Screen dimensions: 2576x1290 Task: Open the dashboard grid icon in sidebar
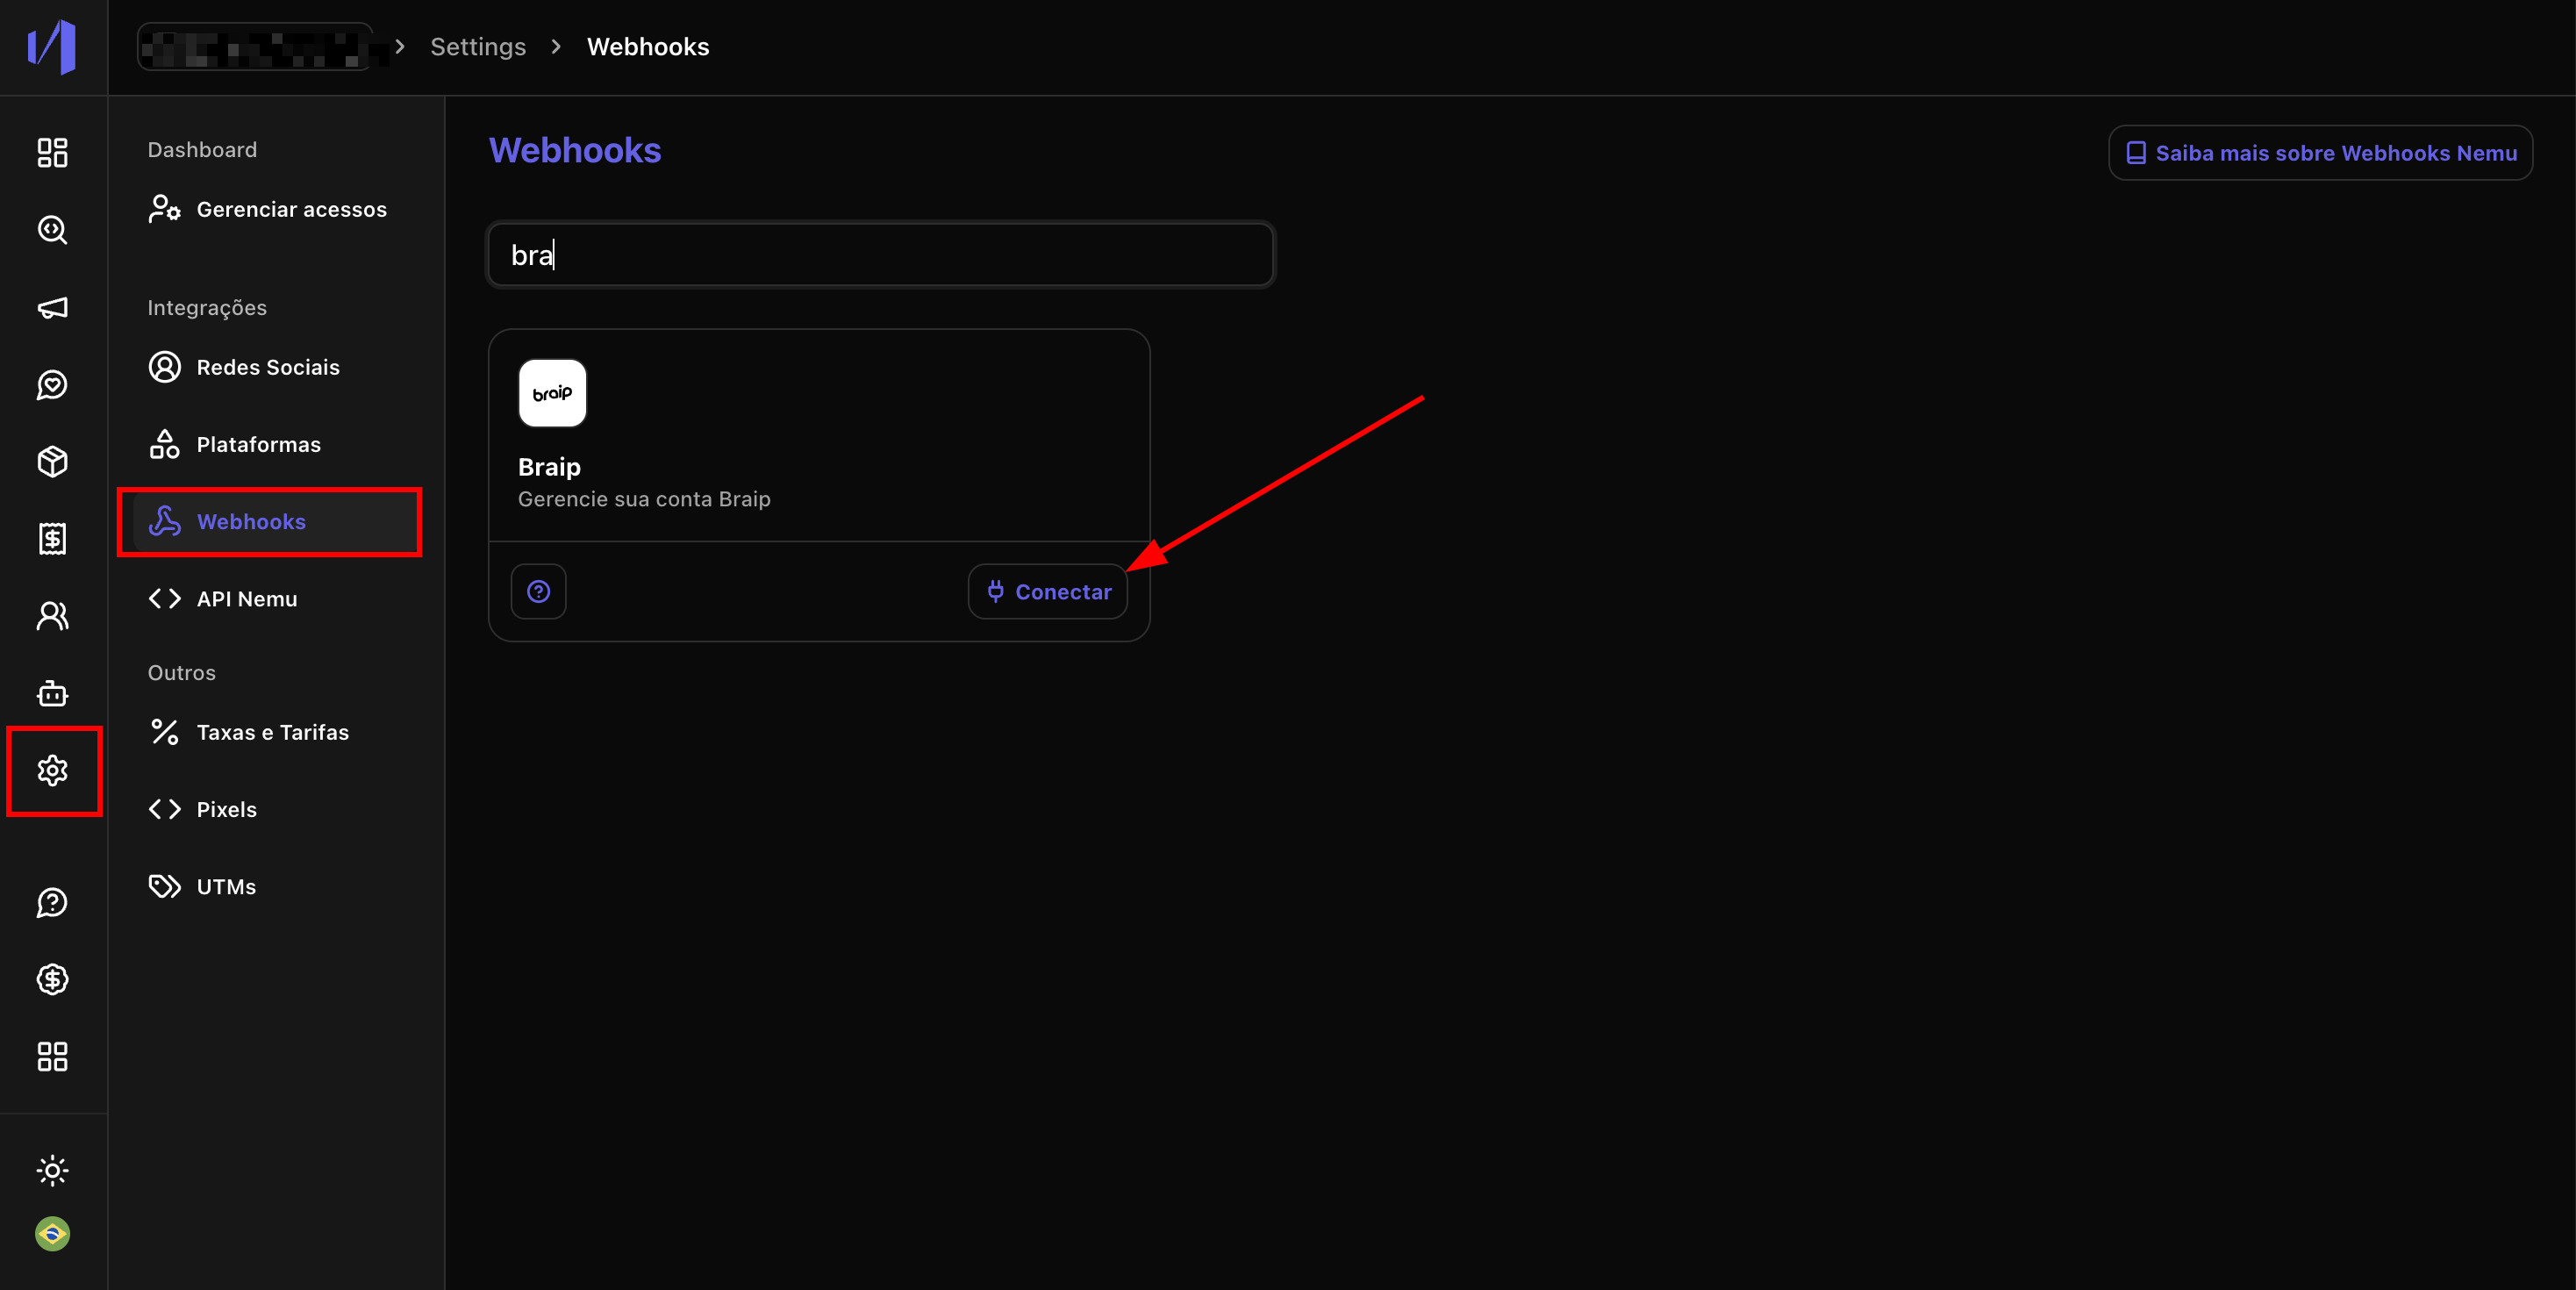[52, 153]
